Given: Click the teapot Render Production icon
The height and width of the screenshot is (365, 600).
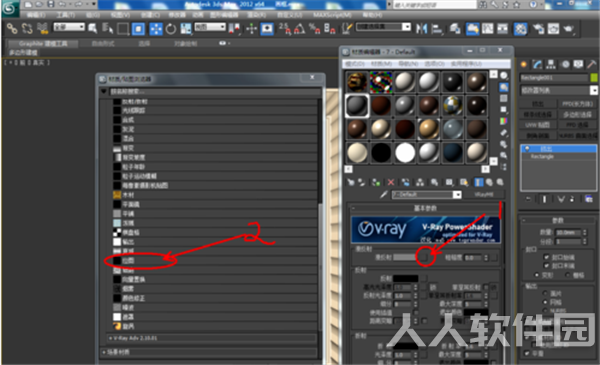Looking at the screenshot, I should [569, 29].
